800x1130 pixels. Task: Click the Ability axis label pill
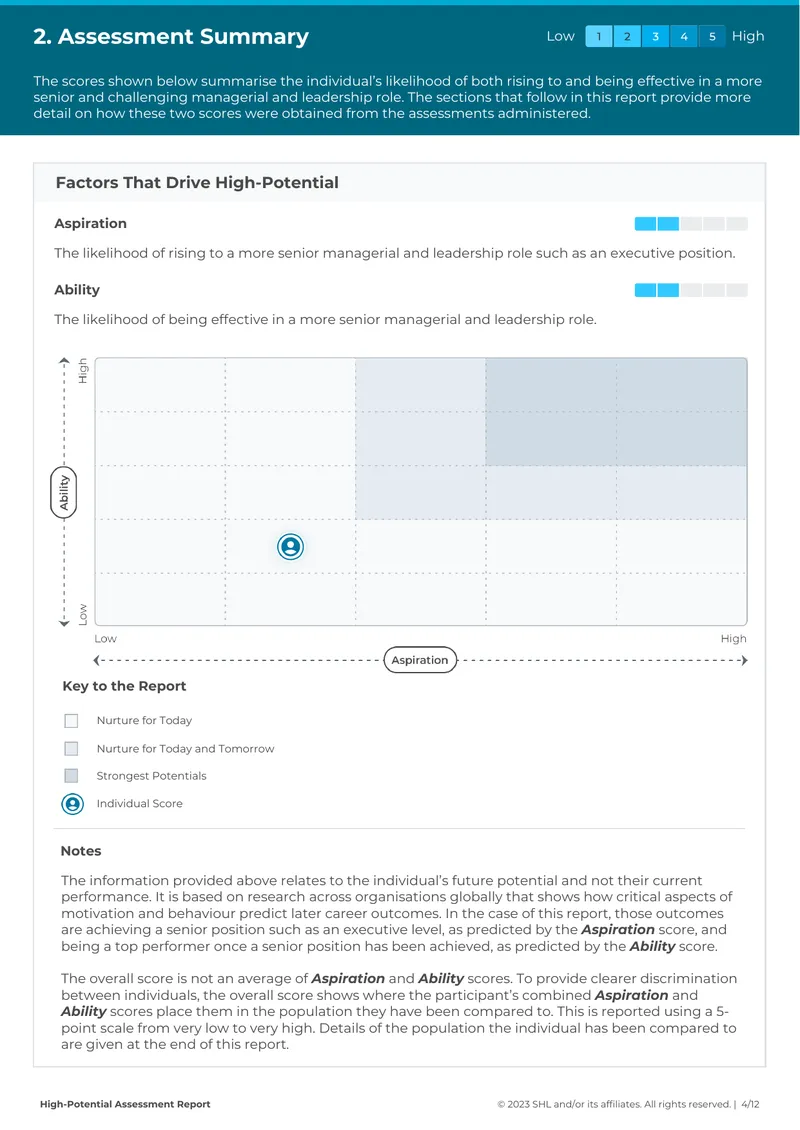coord(64,492)
